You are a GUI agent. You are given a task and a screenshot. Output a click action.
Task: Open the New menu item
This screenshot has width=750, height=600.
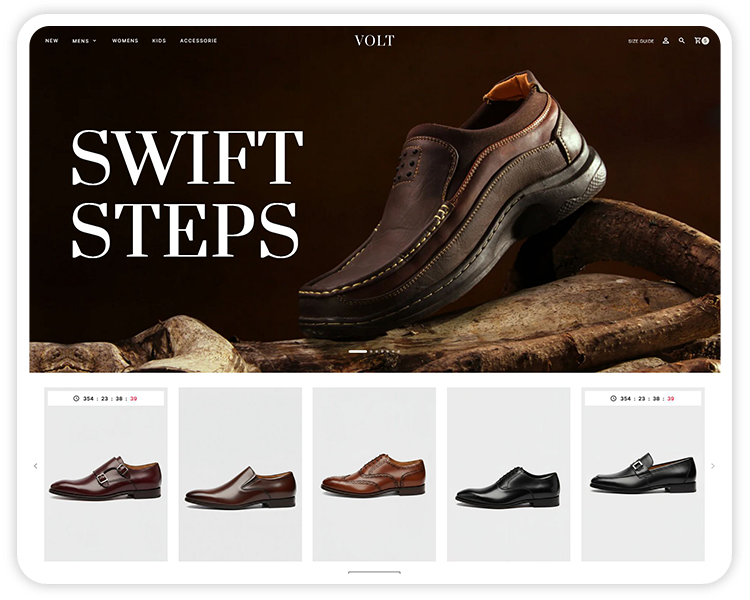51,41
